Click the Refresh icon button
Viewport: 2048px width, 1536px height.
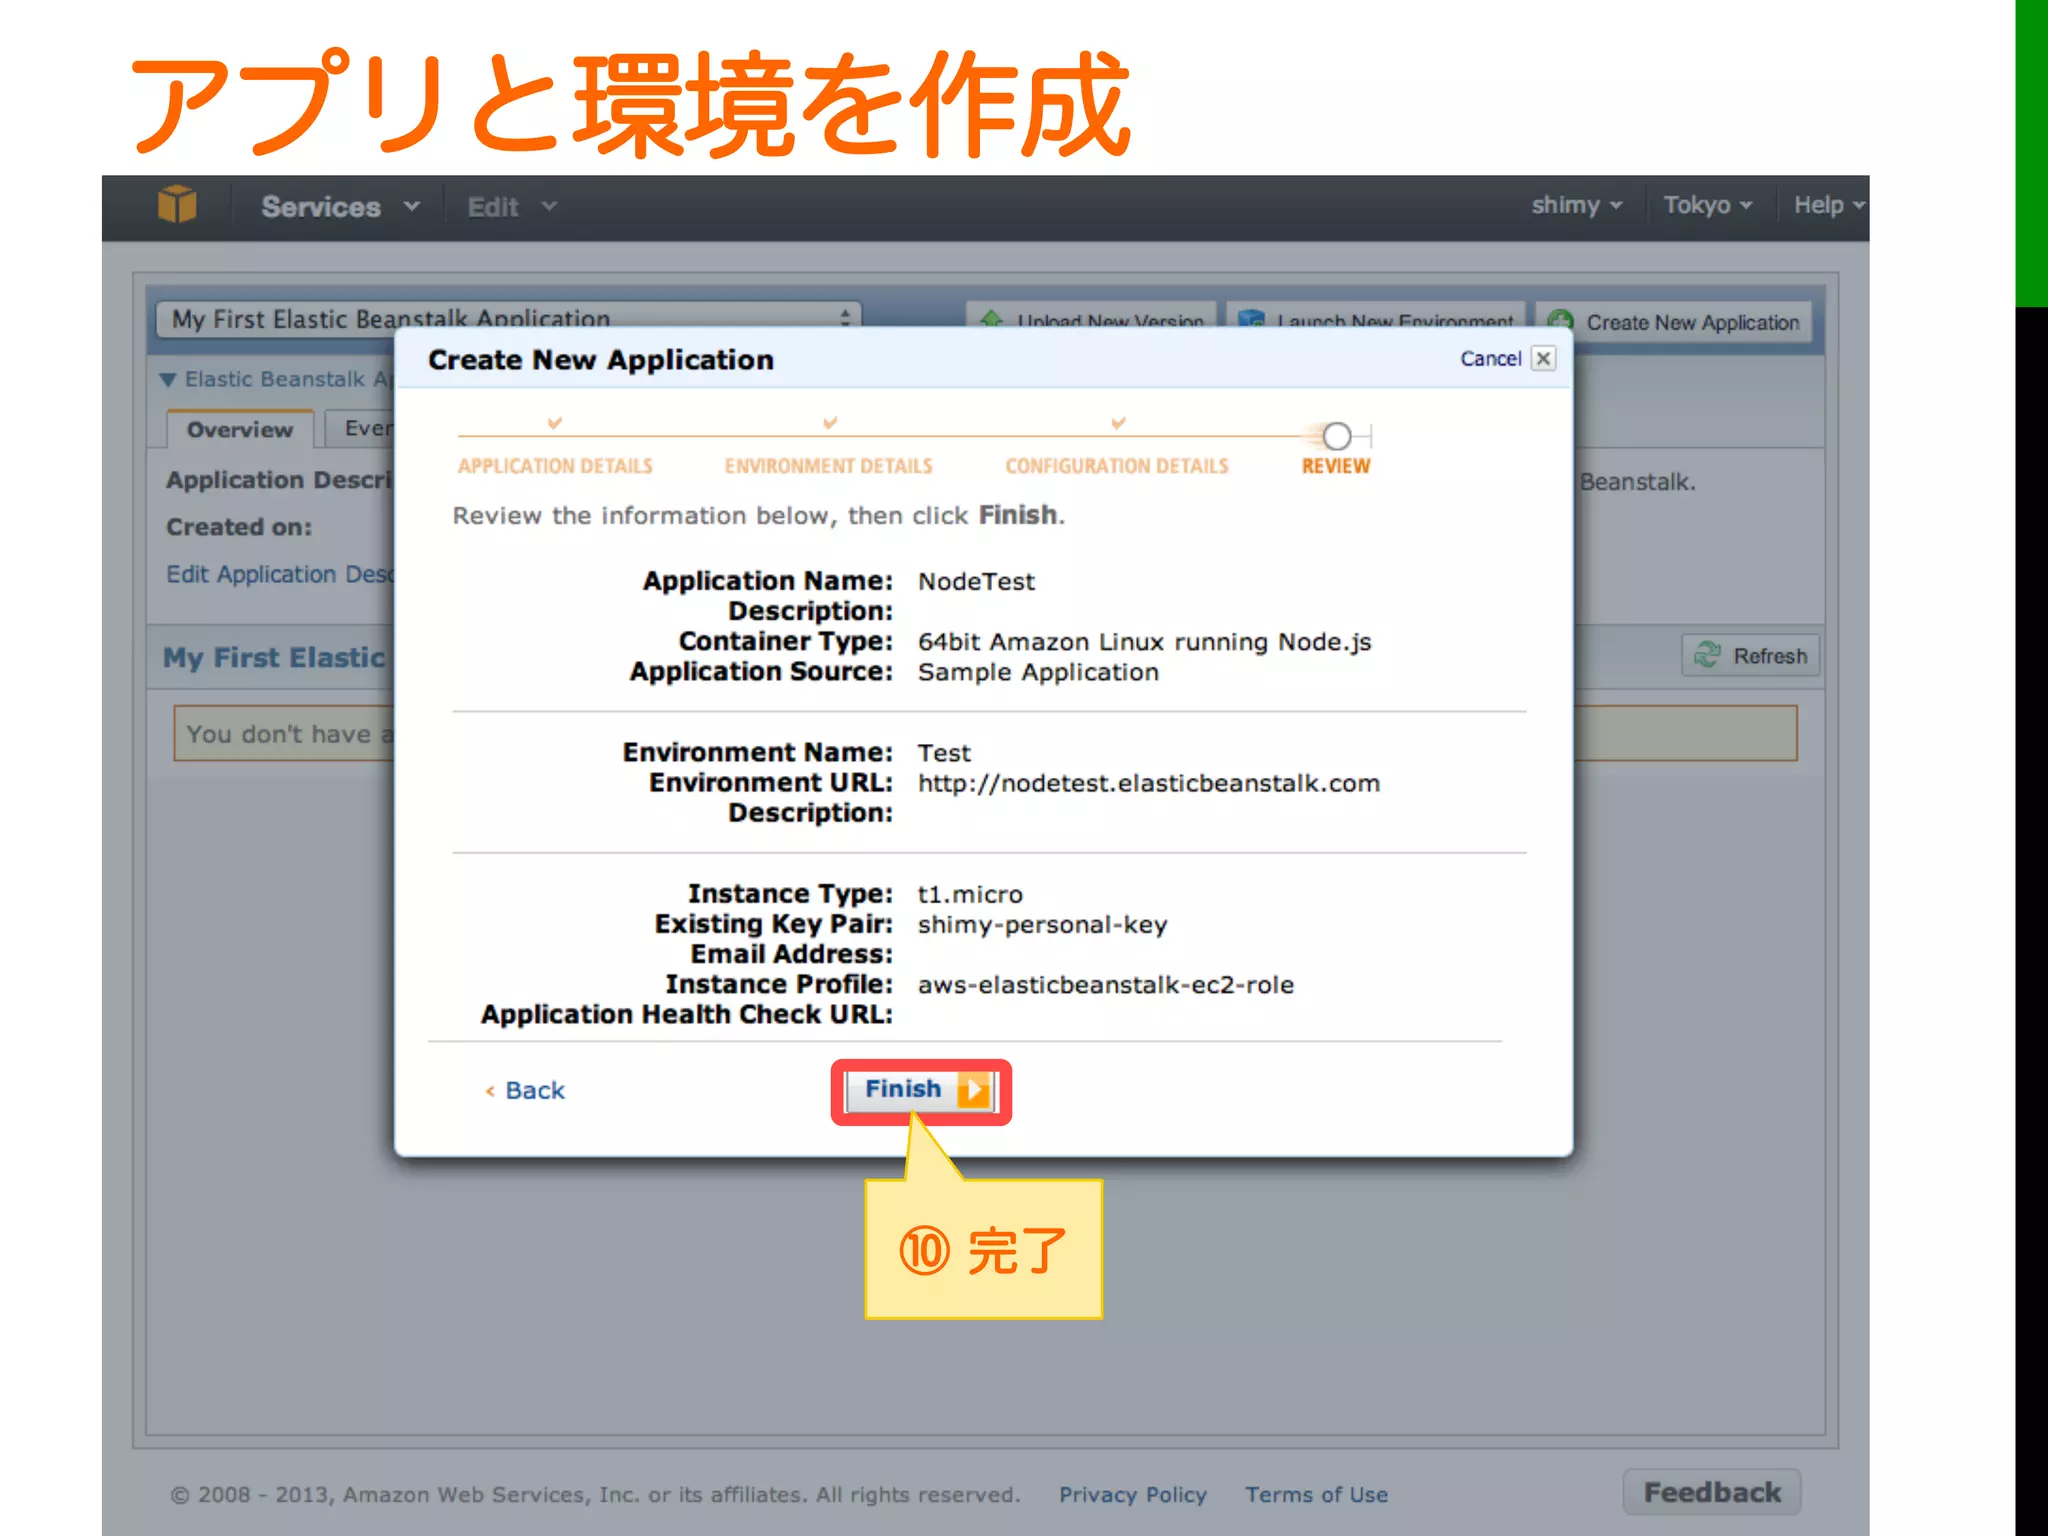(x=1707, y=656)
